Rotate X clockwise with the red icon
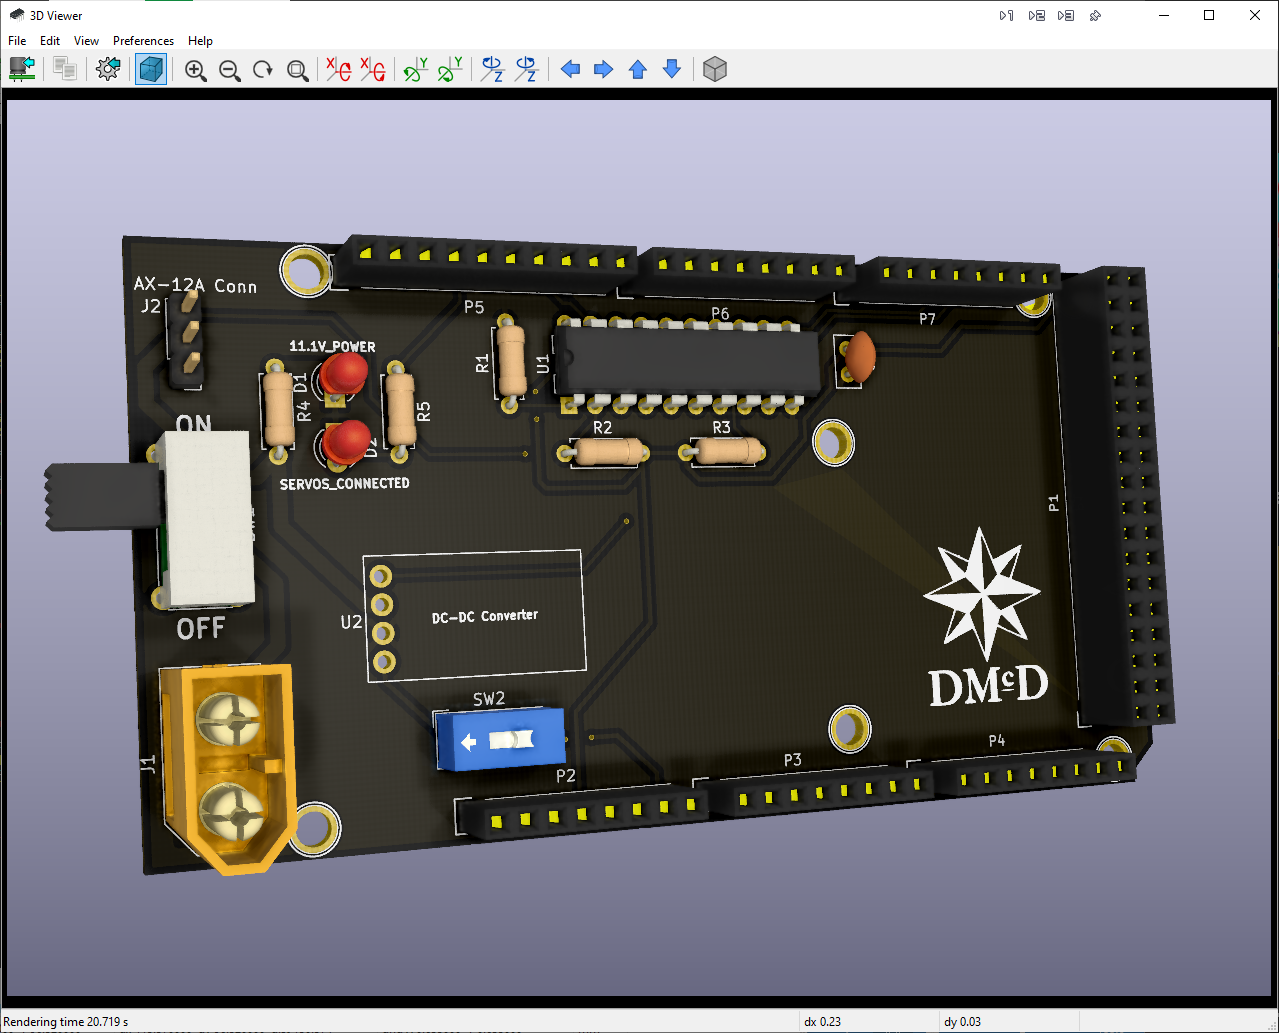 pyautogui.click(x=339, y=69)
